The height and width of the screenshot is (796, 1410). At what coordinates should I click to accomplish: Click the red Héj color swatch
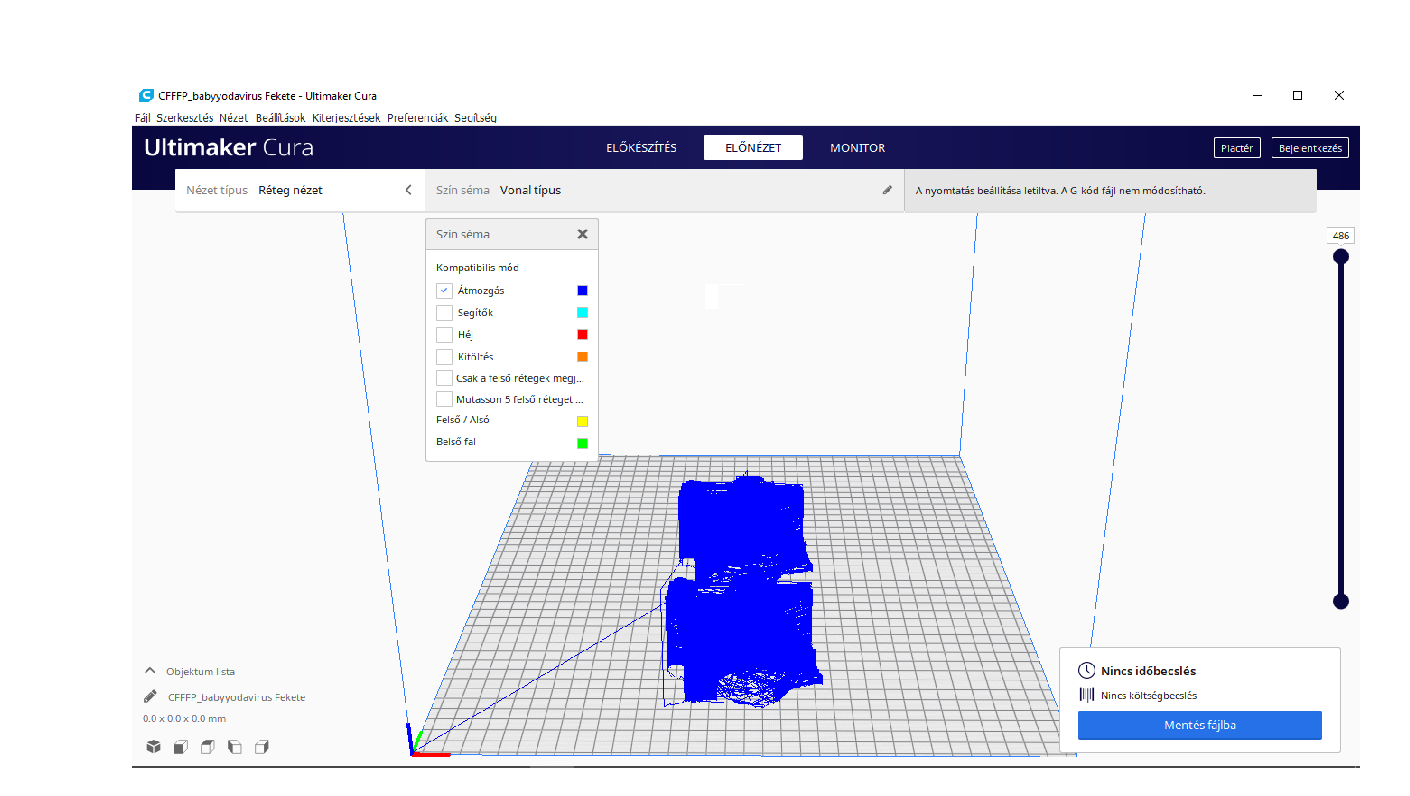[582, 335]
